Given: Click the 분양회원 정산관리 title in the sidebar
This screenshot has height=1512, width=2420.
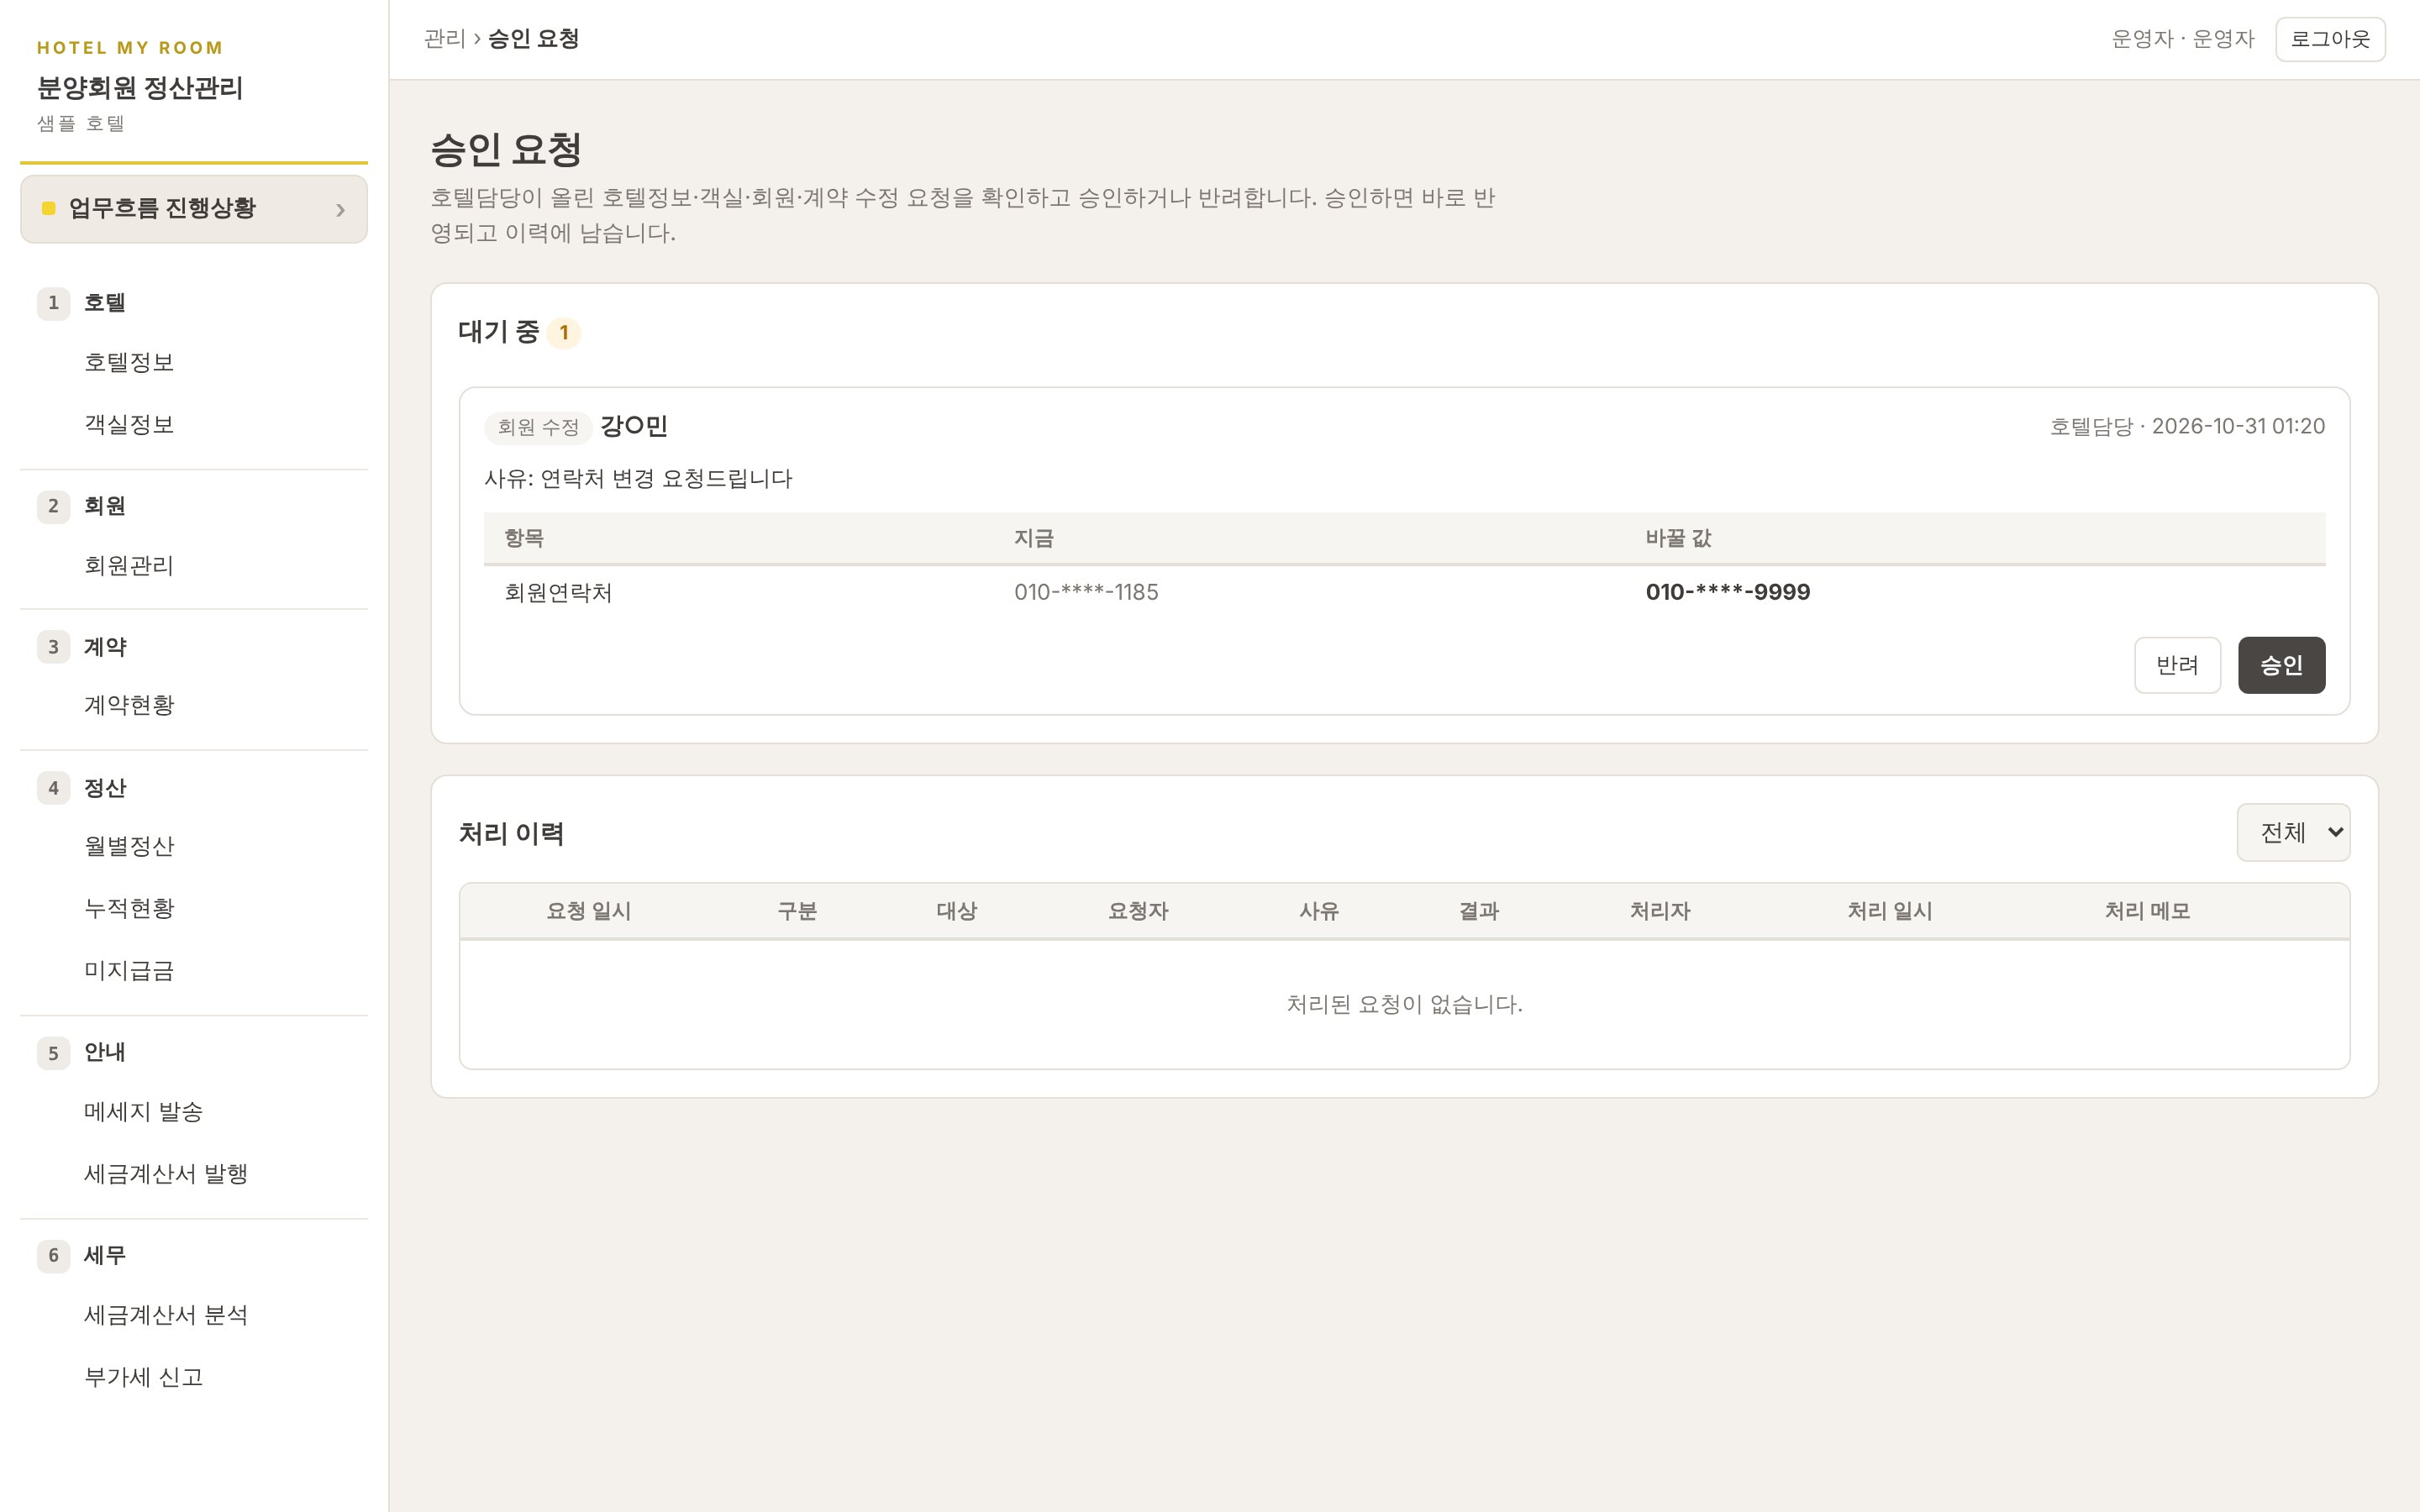Looking at the screenshot, I should click(x=140, y=88).
